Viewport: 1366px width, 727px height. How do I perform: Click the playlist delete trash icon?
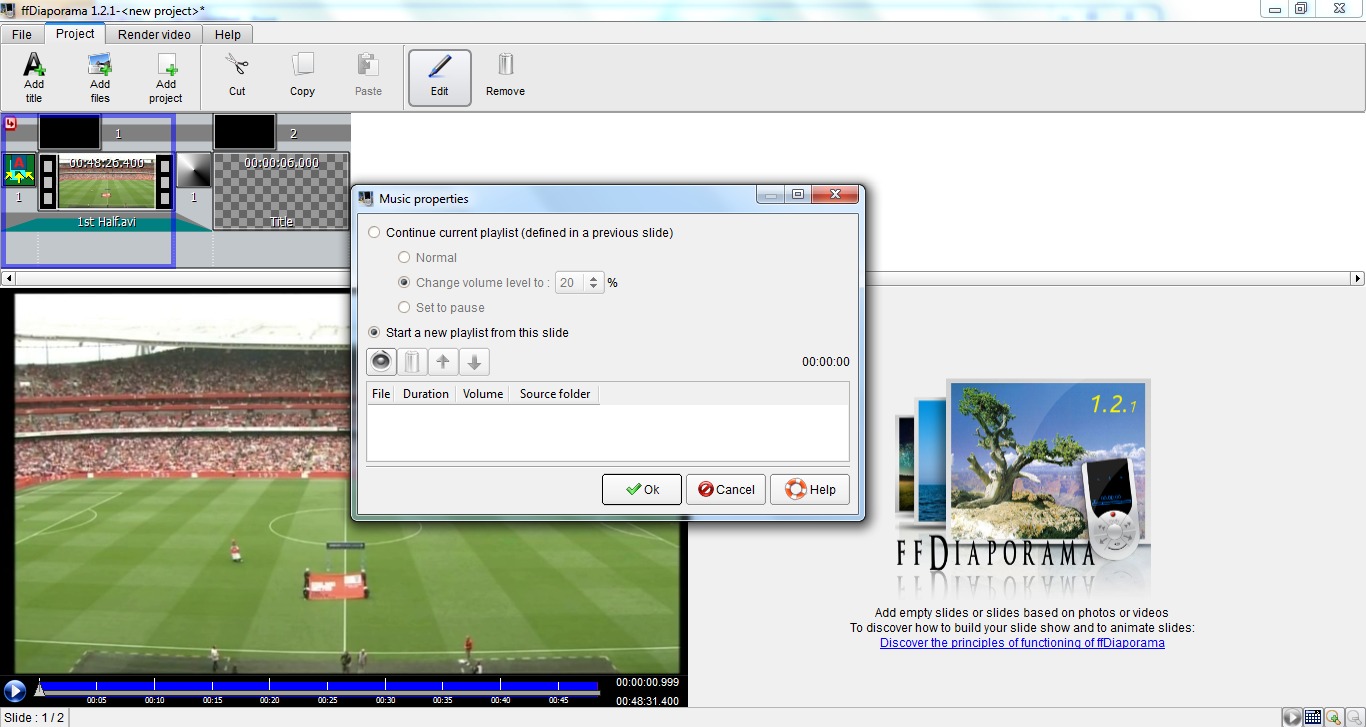point(412,362)
